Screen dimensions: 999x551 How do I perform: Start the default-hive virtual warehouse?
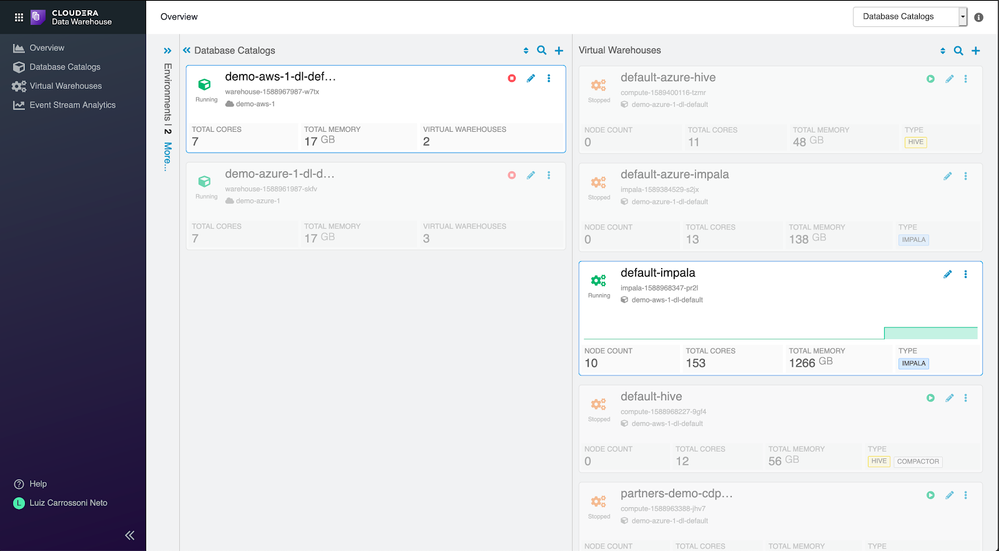930,398
